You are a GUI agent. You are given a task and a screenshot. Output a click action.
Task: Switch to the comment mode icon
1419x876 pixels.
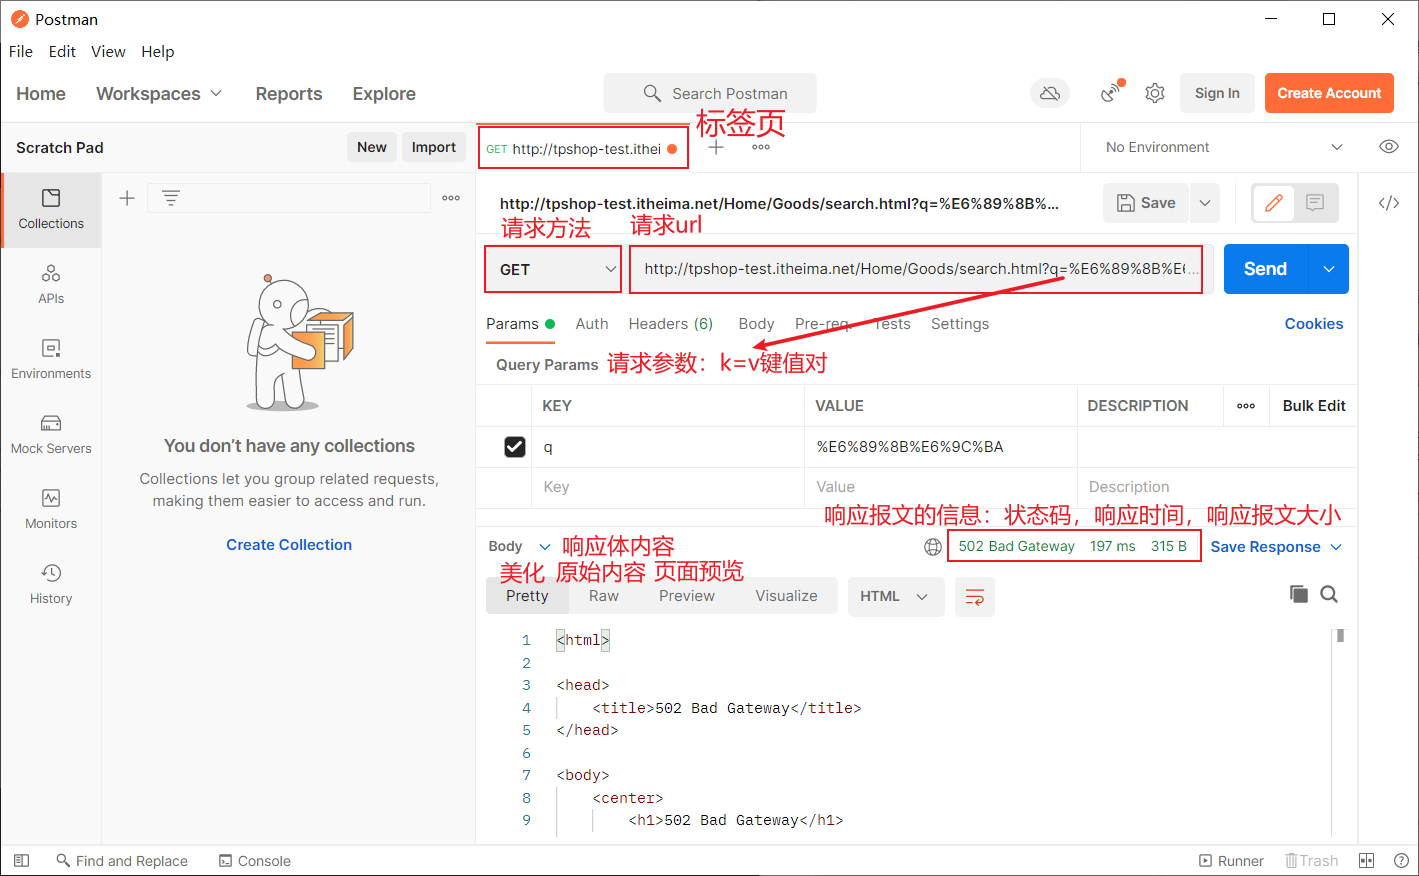[x=1315, y=203]
